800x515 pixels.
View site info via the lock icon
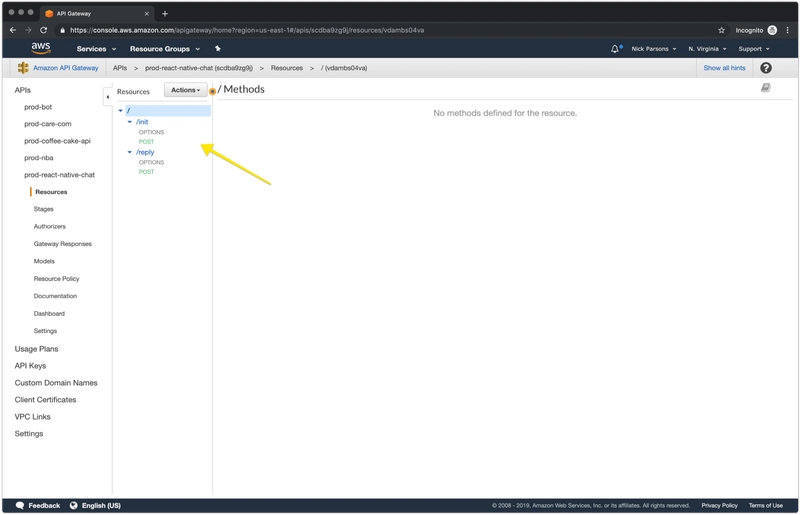point(62,30)
